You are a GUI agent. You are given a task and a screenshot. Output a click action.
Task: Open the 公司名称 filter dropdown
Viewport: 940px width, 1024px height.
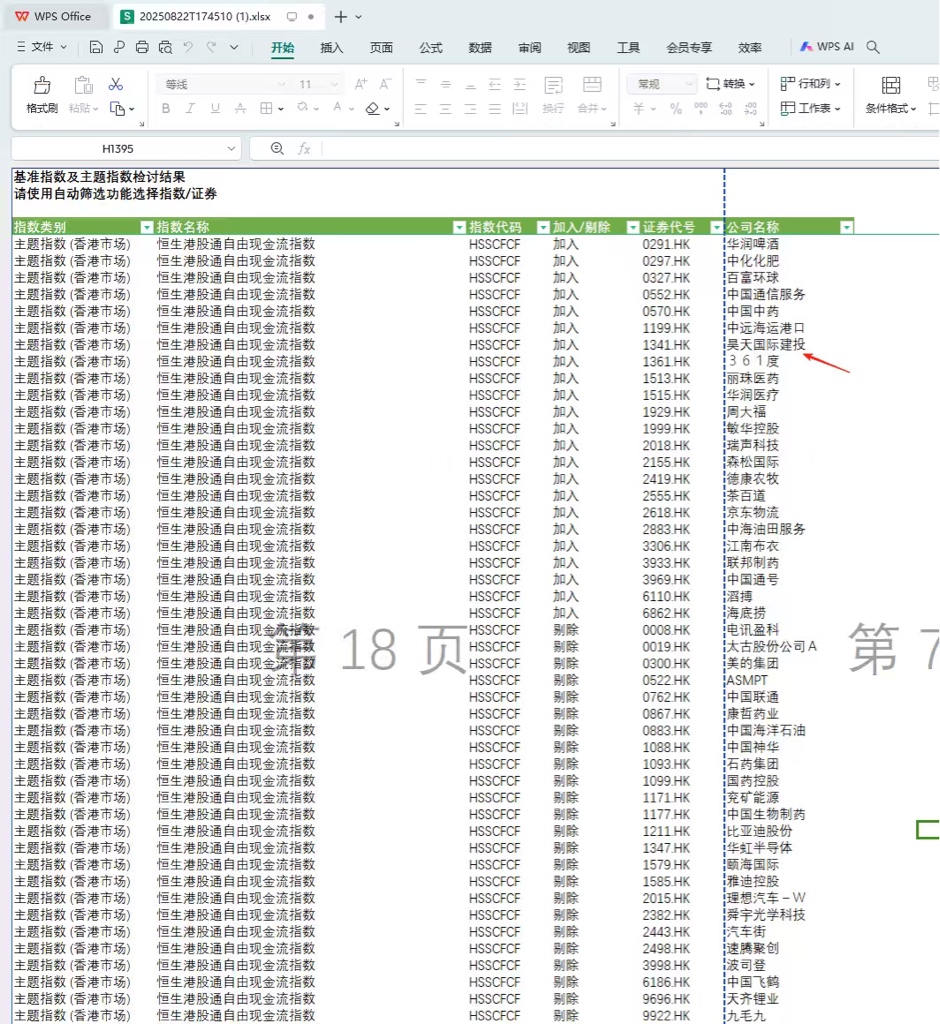tap(847, 227)
